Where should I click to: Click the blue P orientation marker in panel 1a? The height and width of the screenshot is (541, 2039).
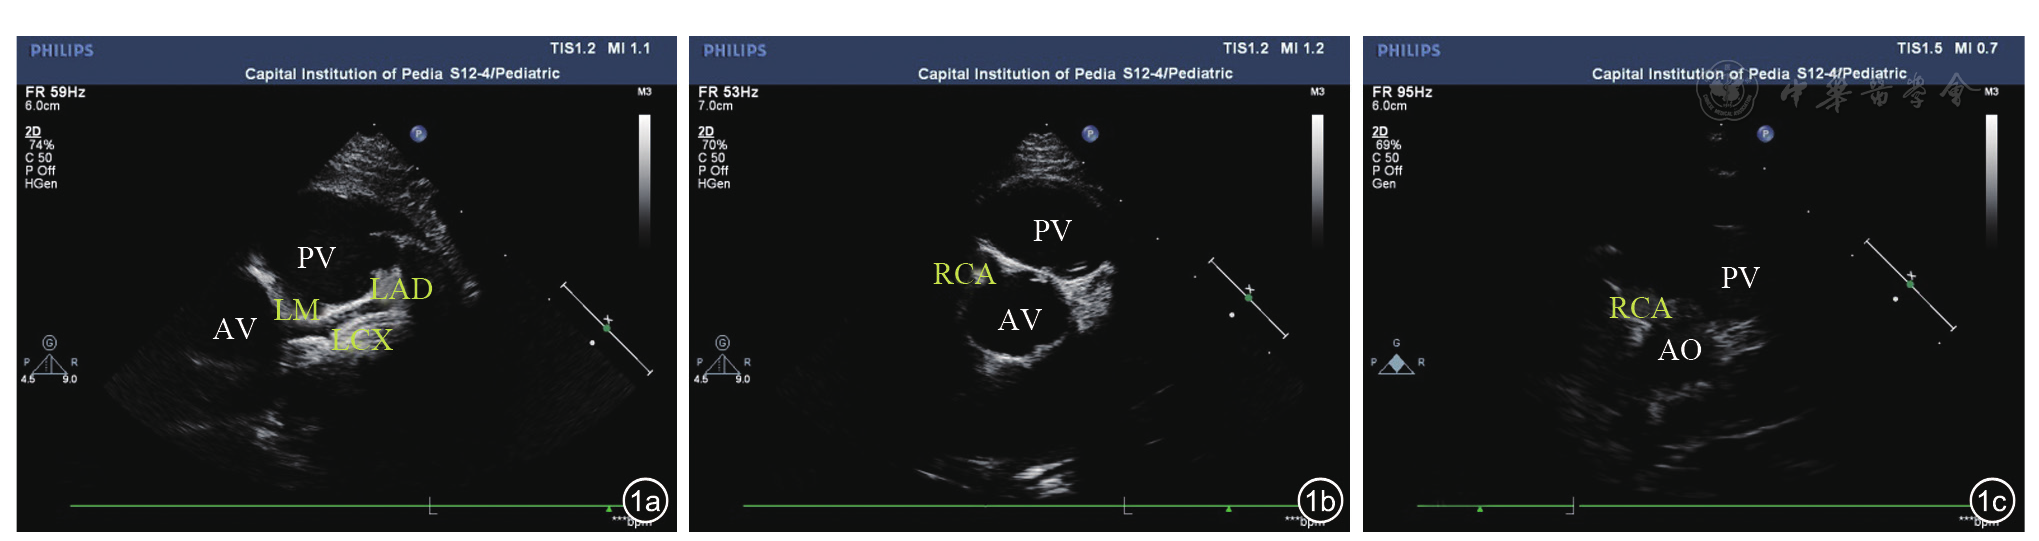(x=418, y=134)
